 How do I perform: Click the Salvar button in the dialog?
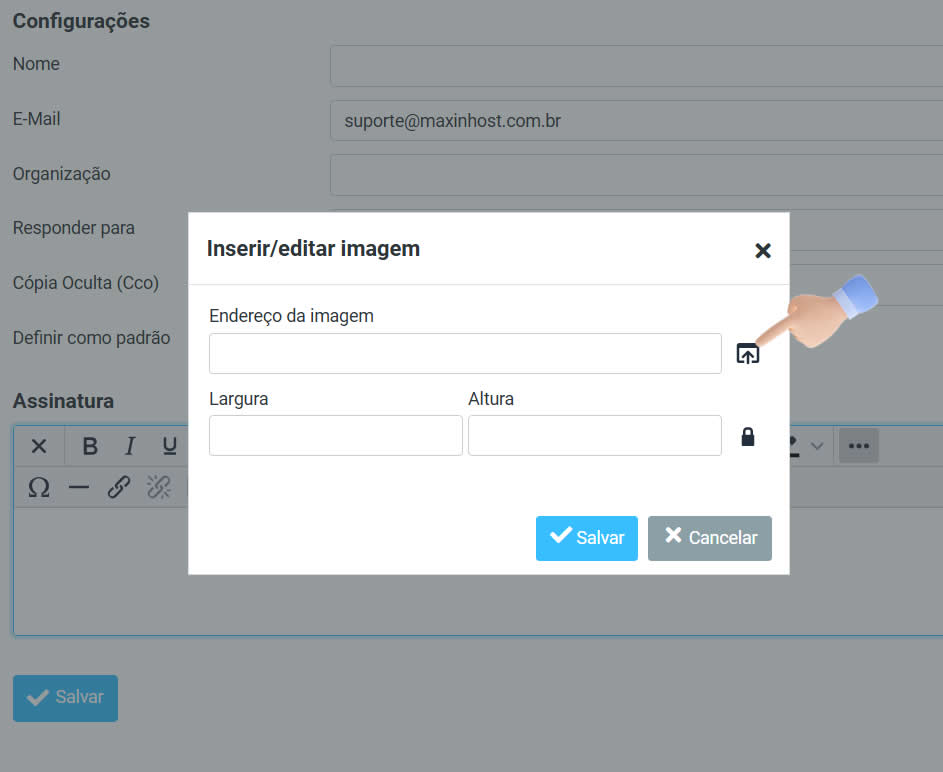click(x=586, y=538)
